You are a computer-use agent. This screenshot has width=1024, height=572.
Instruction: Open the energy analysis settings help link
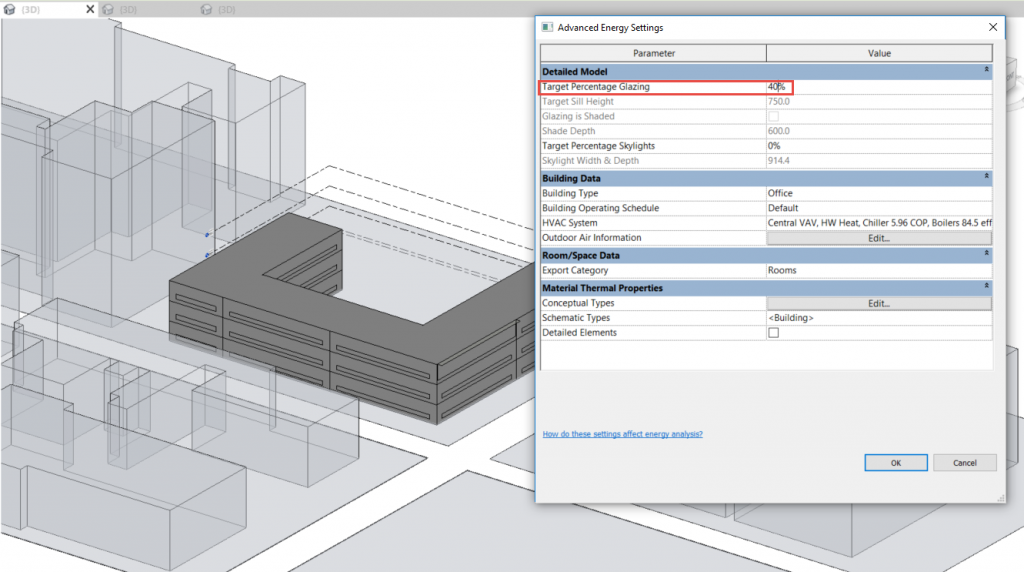(x=622, y=434)
